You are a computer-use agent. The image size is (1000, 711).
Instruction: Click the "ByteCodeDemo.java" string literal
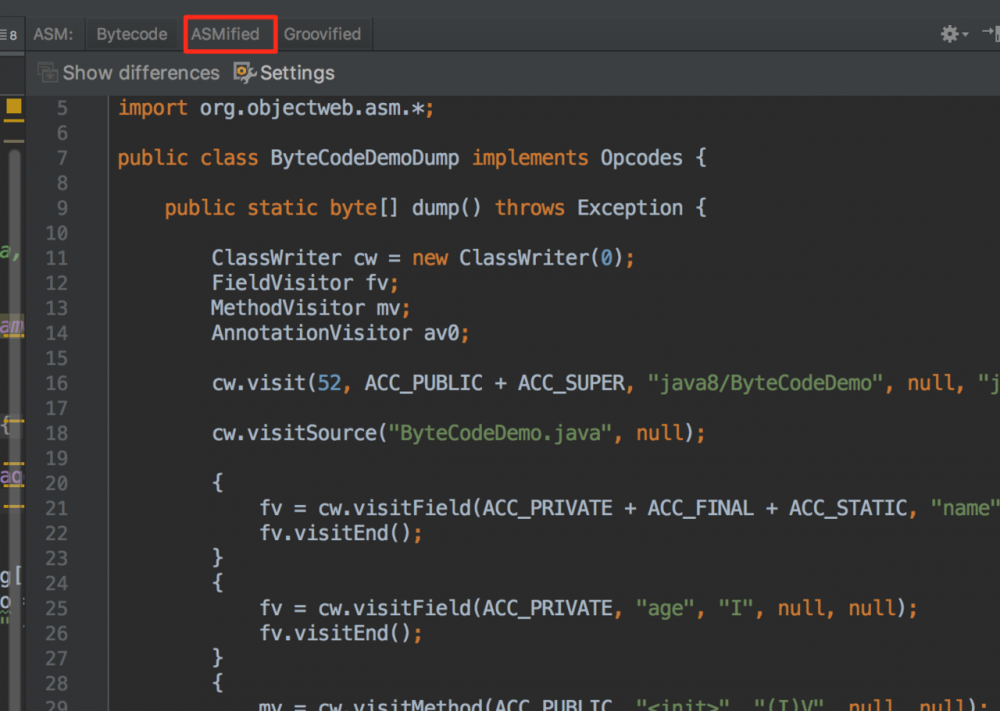tap(501, 433)
